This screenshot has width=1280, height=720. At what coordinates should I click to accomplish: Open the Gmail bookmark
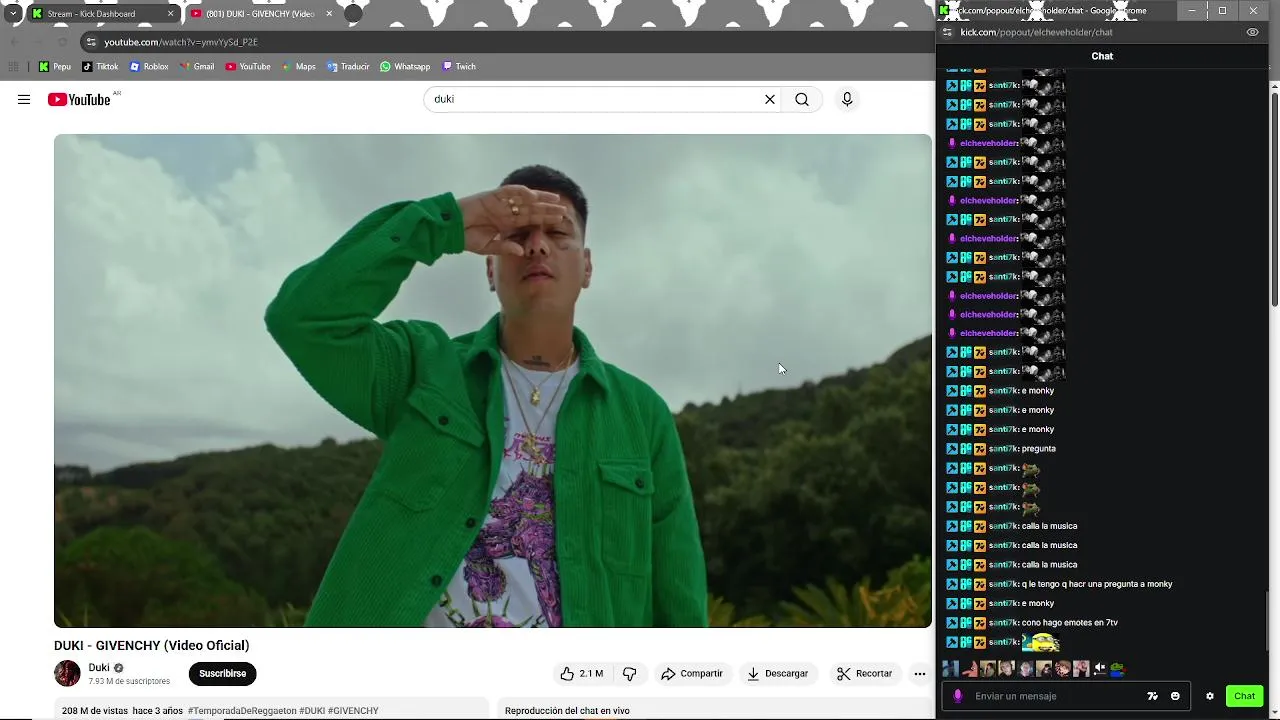tap(196, 67)
